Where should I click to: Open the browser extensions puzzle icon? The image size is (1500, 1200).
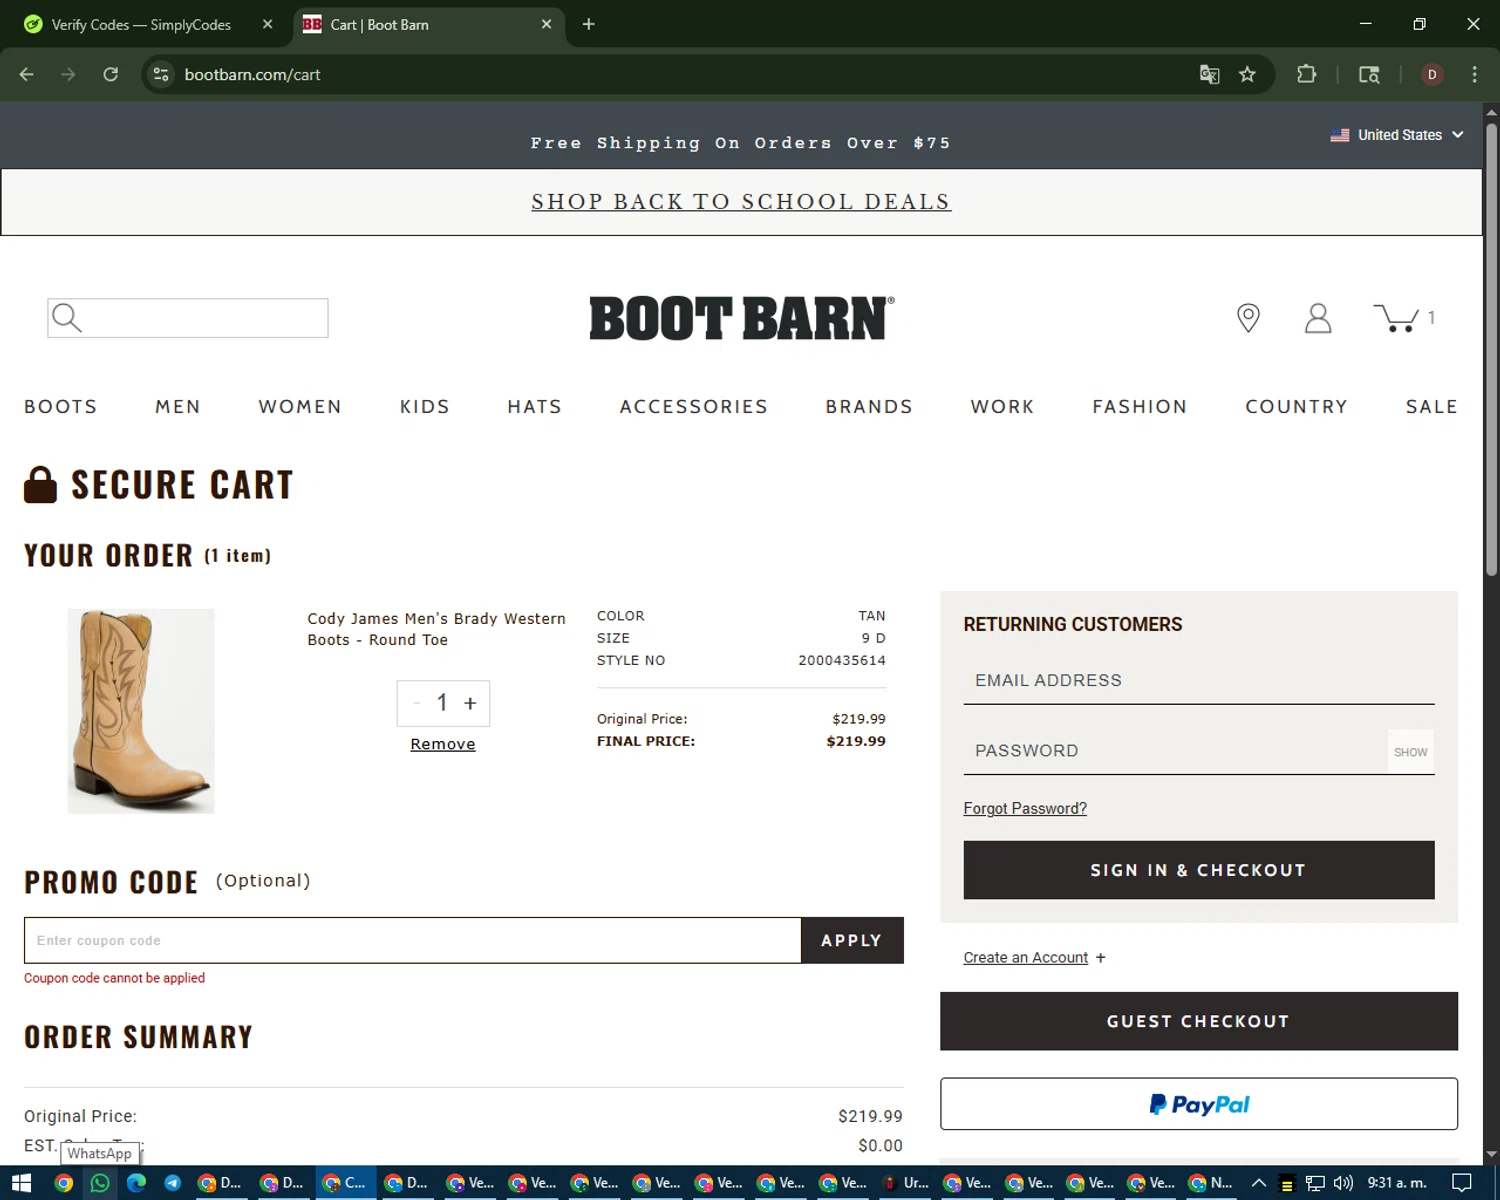[x=1306, y=74]
